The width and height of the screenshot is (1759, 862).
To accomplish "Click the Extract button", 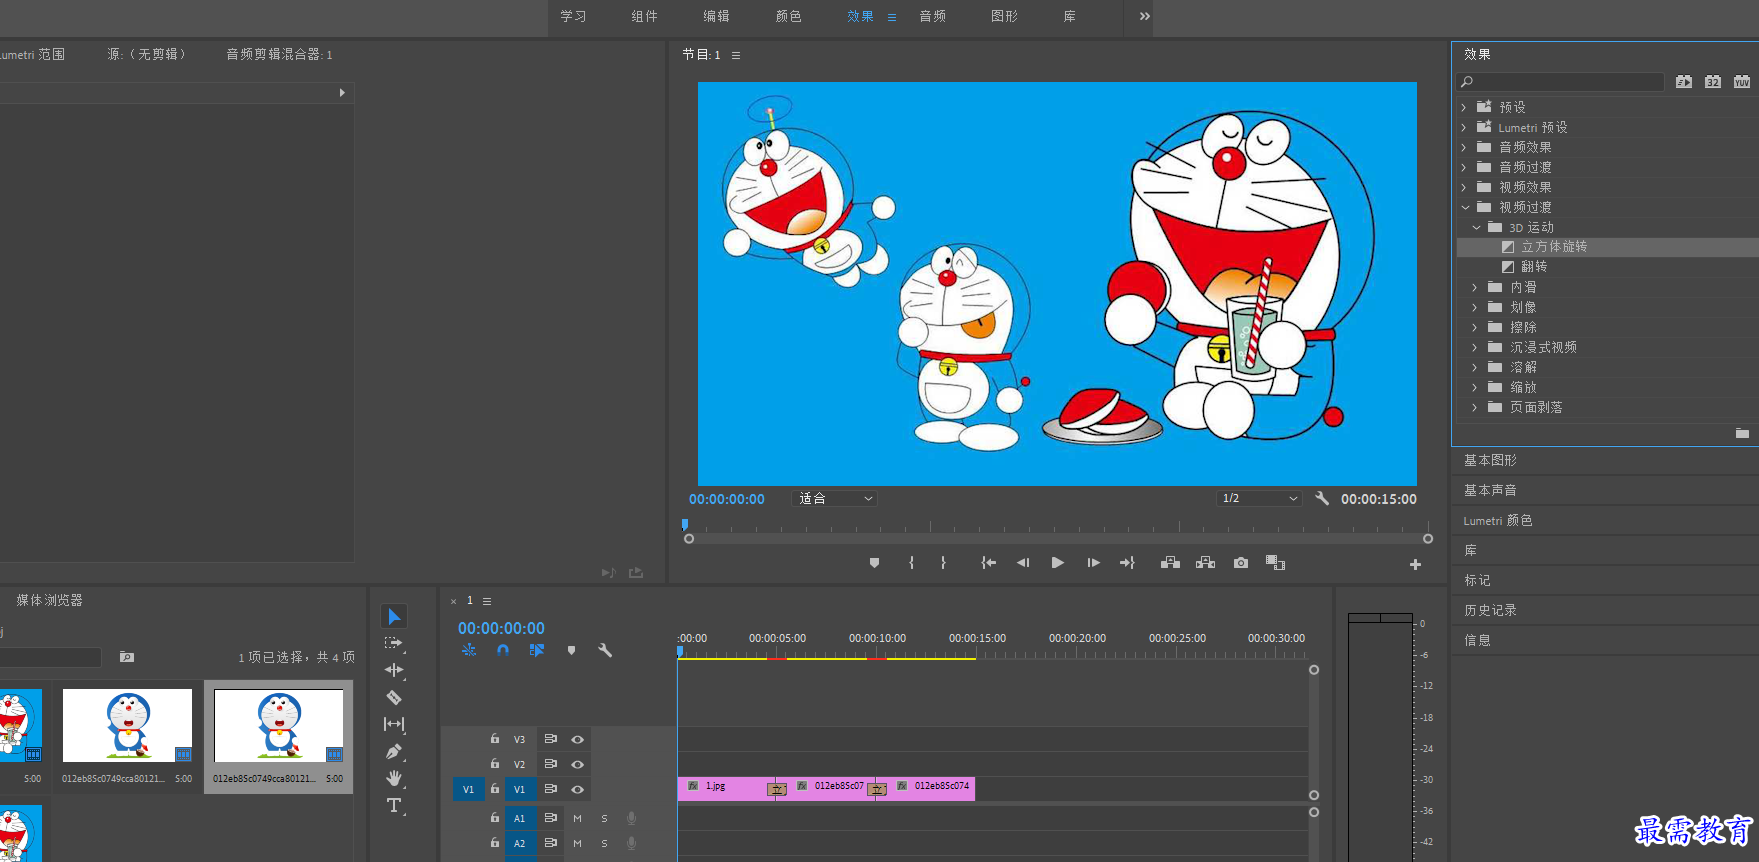I will pyautogui.click(x=1205, y=563).
